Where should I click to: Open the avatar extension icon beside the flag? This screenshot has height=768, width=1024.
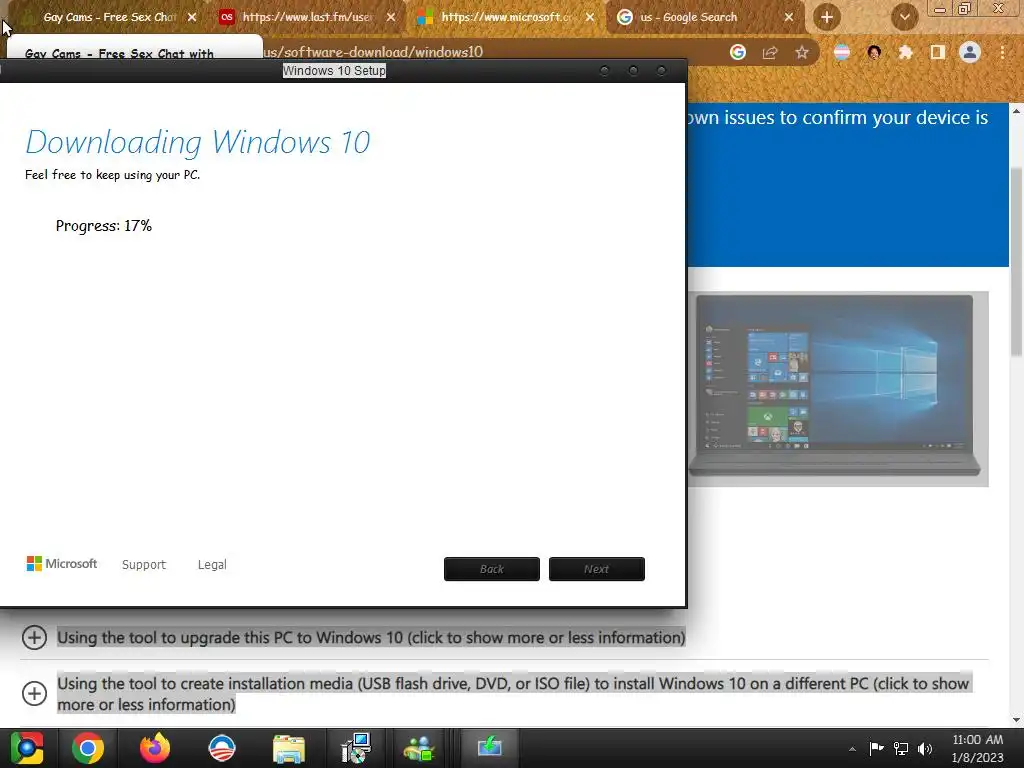pyautogui.click(x=874, y=52)
